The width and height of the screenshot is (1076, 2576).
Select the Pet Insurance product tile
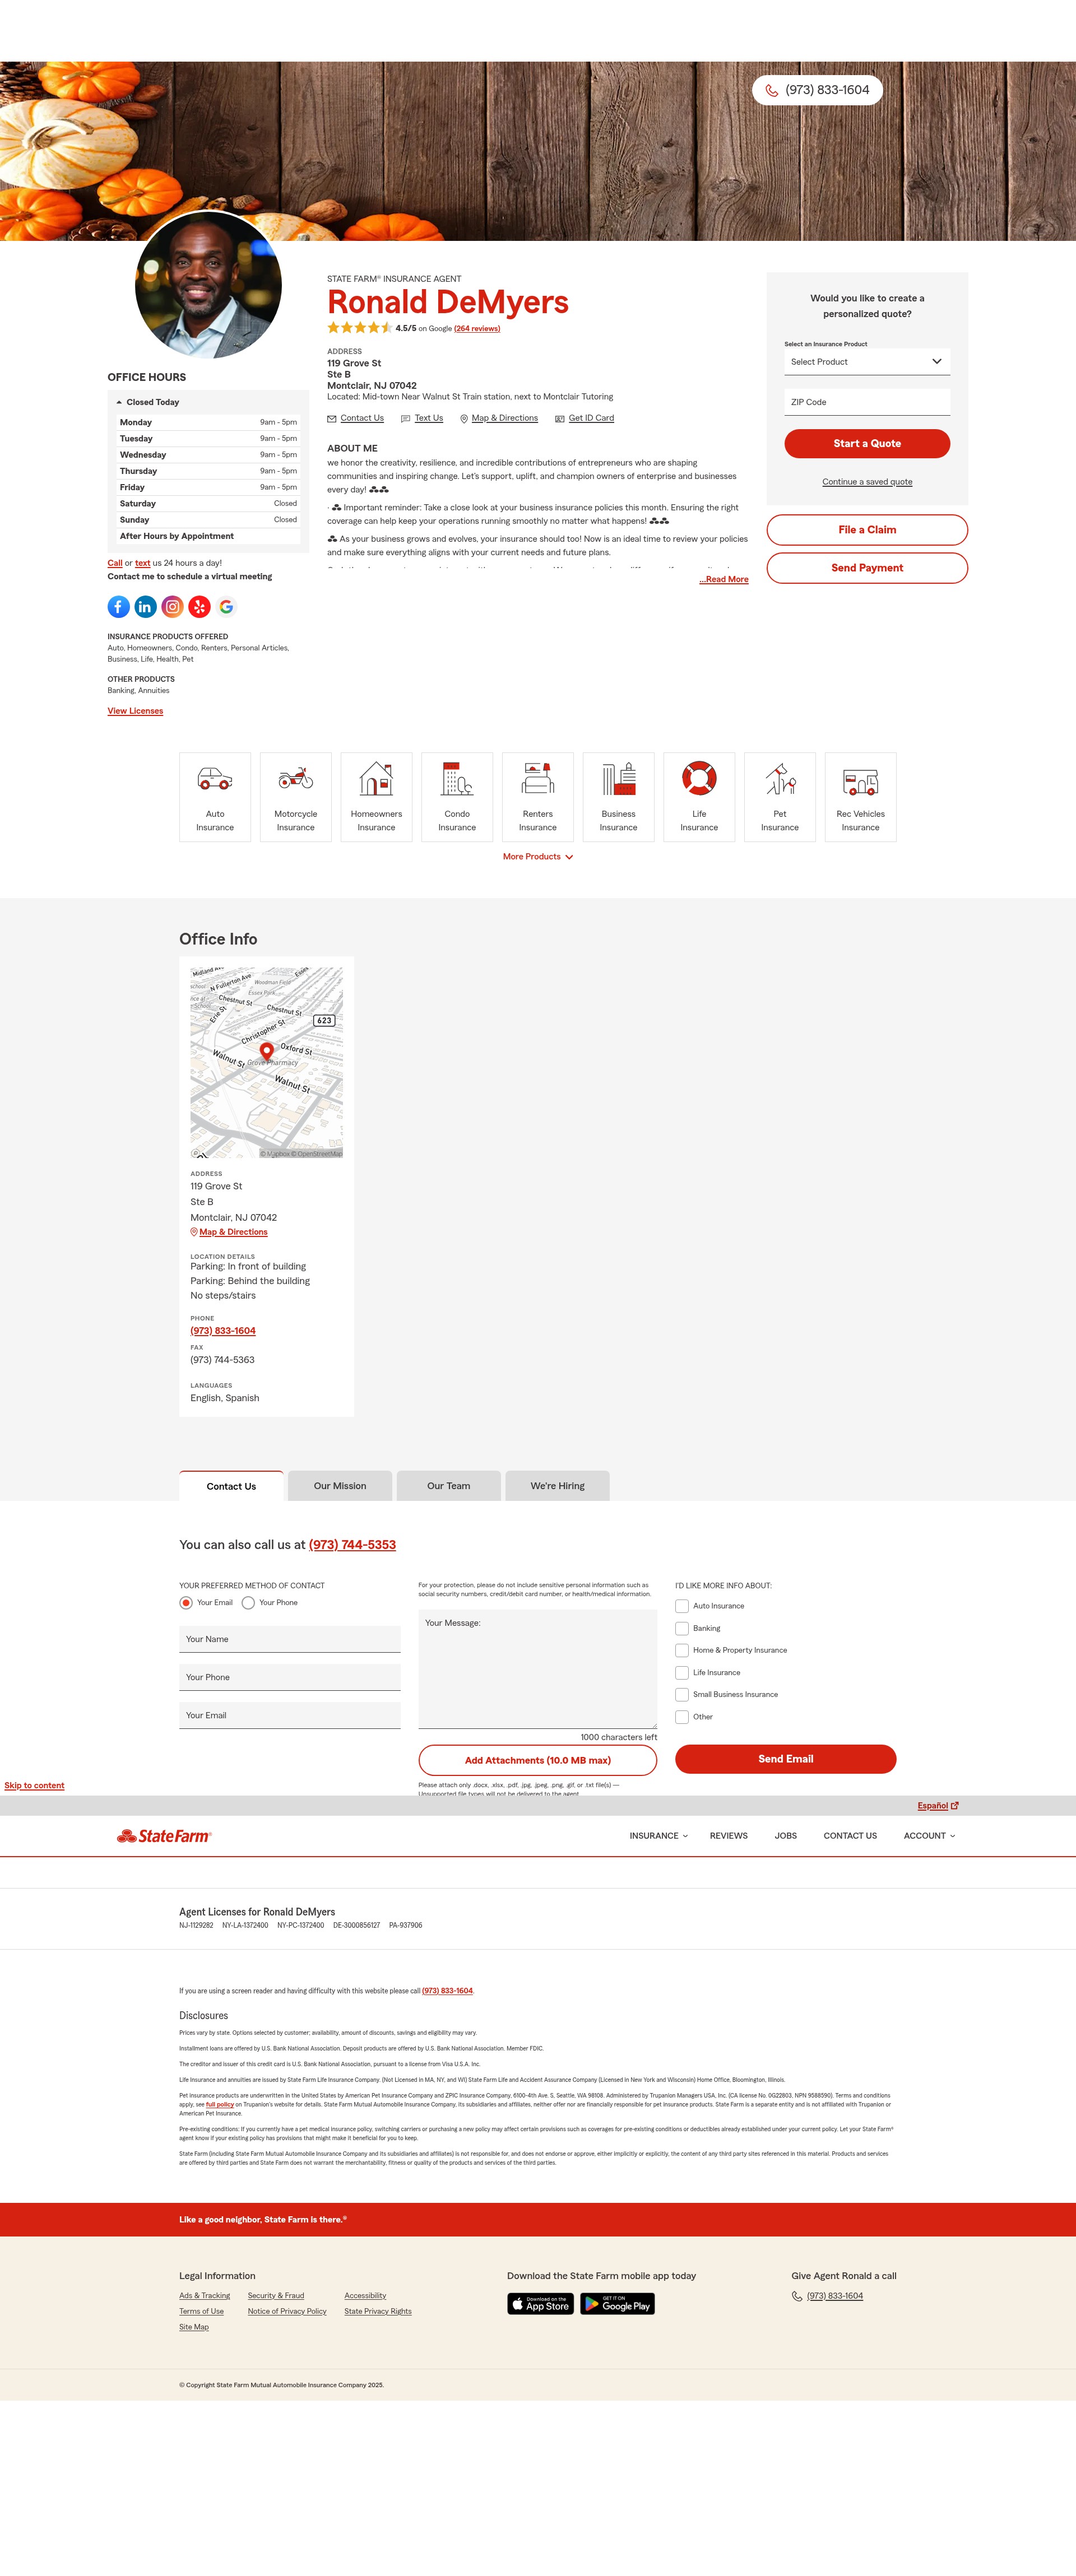pos(780,797)
